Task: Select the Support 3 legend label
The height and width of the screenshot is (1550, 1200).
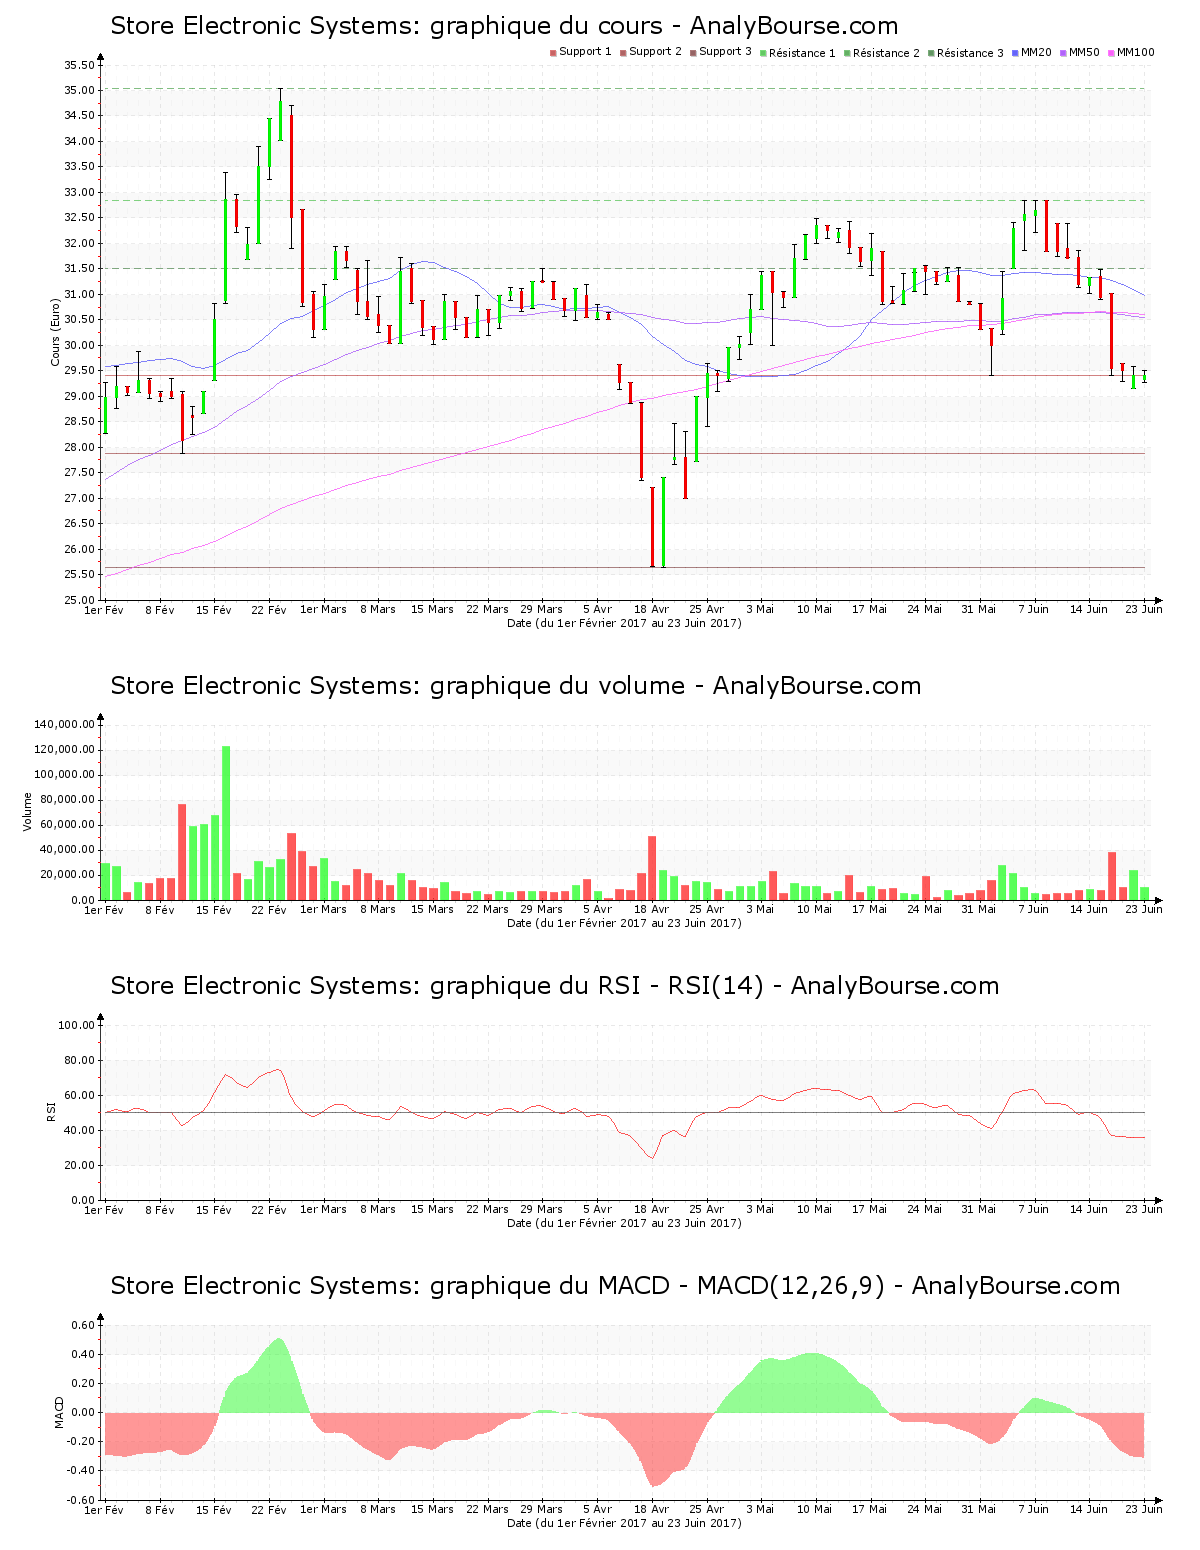Action: tap(725, 52)
